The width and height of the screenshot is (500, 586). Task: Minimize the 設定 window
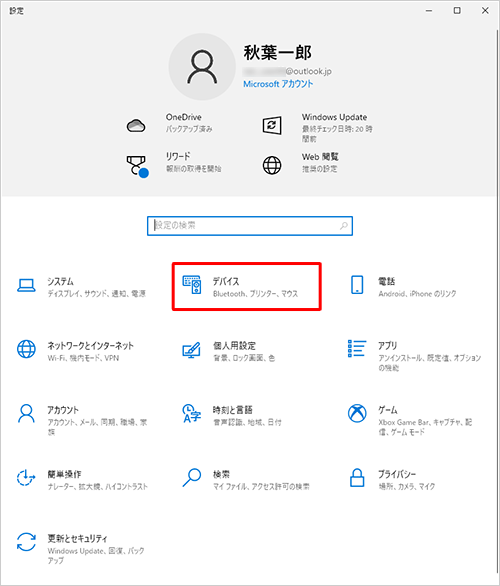(x=429, y=11)
